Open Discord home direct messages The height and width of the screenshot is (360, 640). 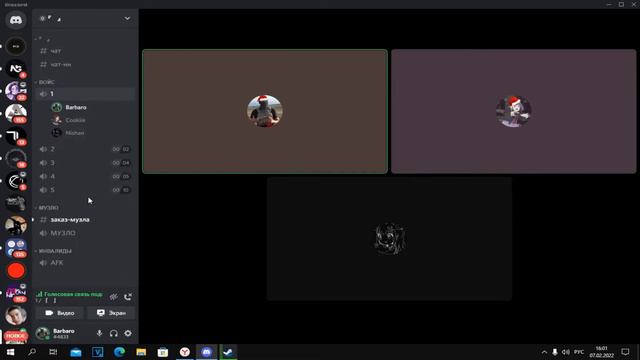16,20
